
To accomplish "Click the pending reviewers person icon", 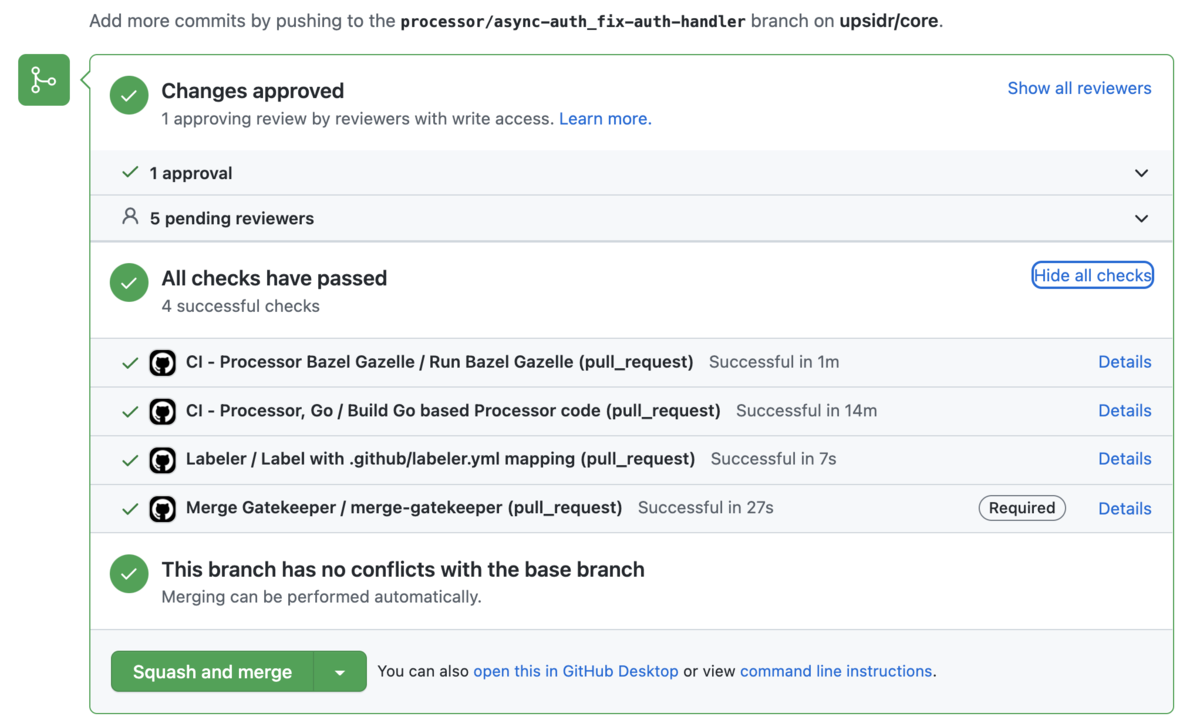I will tap(130, 217).
